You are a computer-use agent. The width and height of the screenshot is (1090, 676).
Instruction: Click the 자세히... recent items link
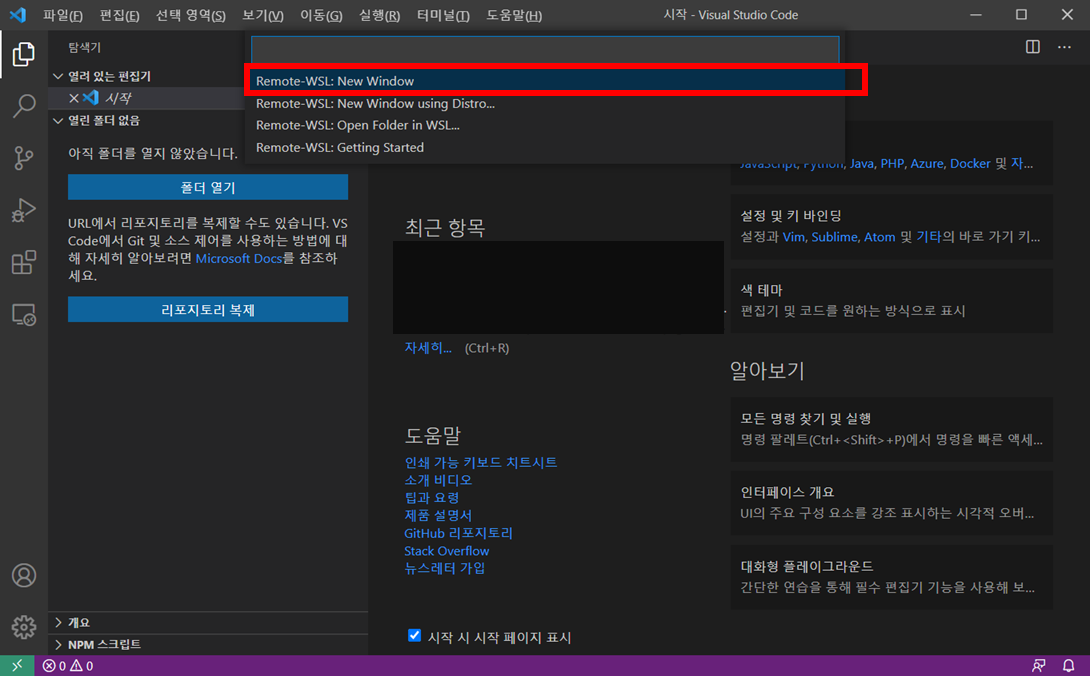tap(428, 348)
